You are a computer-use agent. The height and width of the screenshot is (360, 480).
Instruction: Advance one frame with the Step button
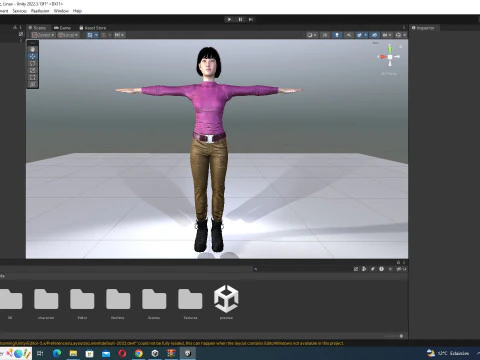[x=251, y=19]
